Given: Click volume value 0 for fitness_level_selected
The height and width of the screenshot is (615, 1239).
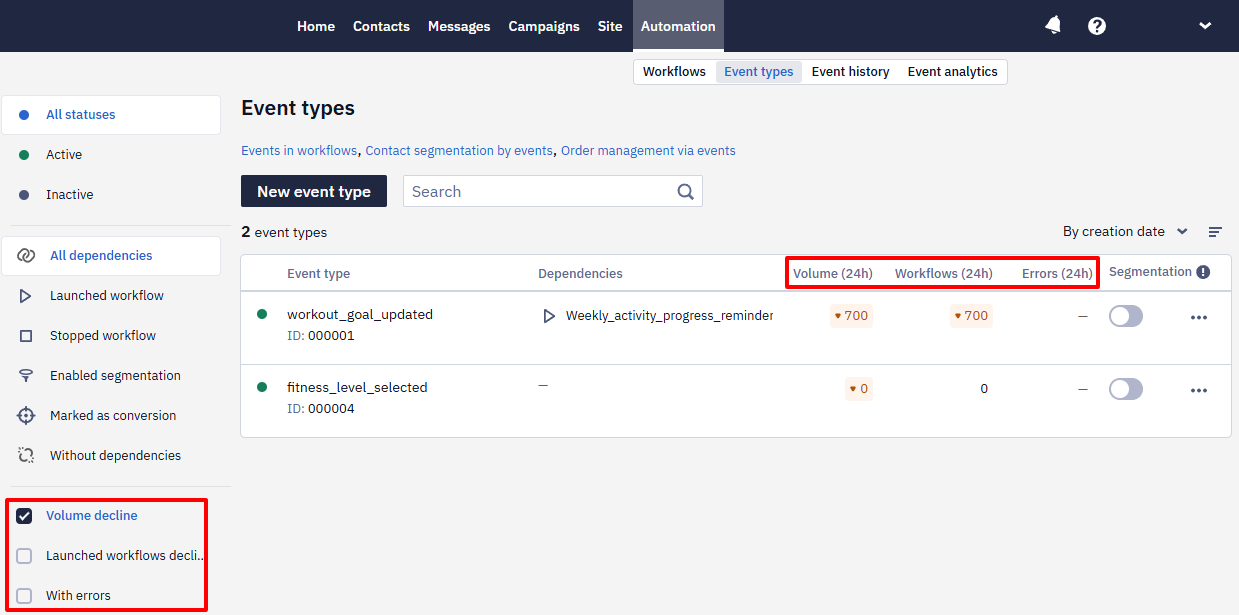Looking at the screenshot, I should pos(858,389).
